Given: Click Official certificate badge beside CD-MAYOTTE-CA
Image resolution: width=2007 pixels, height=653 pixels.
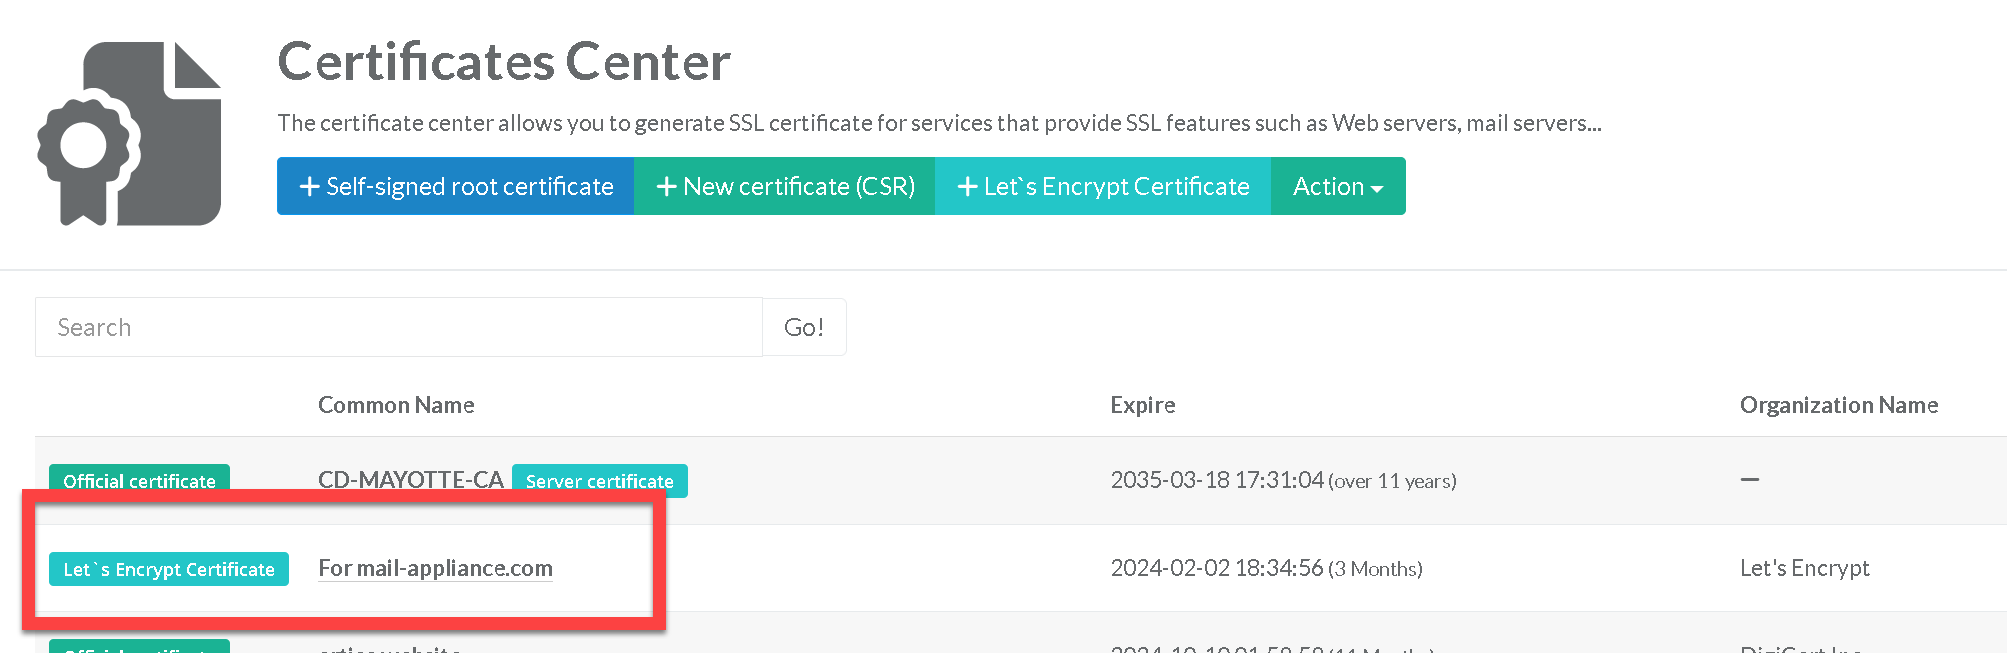Looking at the screenshot, I should point(139,480).
